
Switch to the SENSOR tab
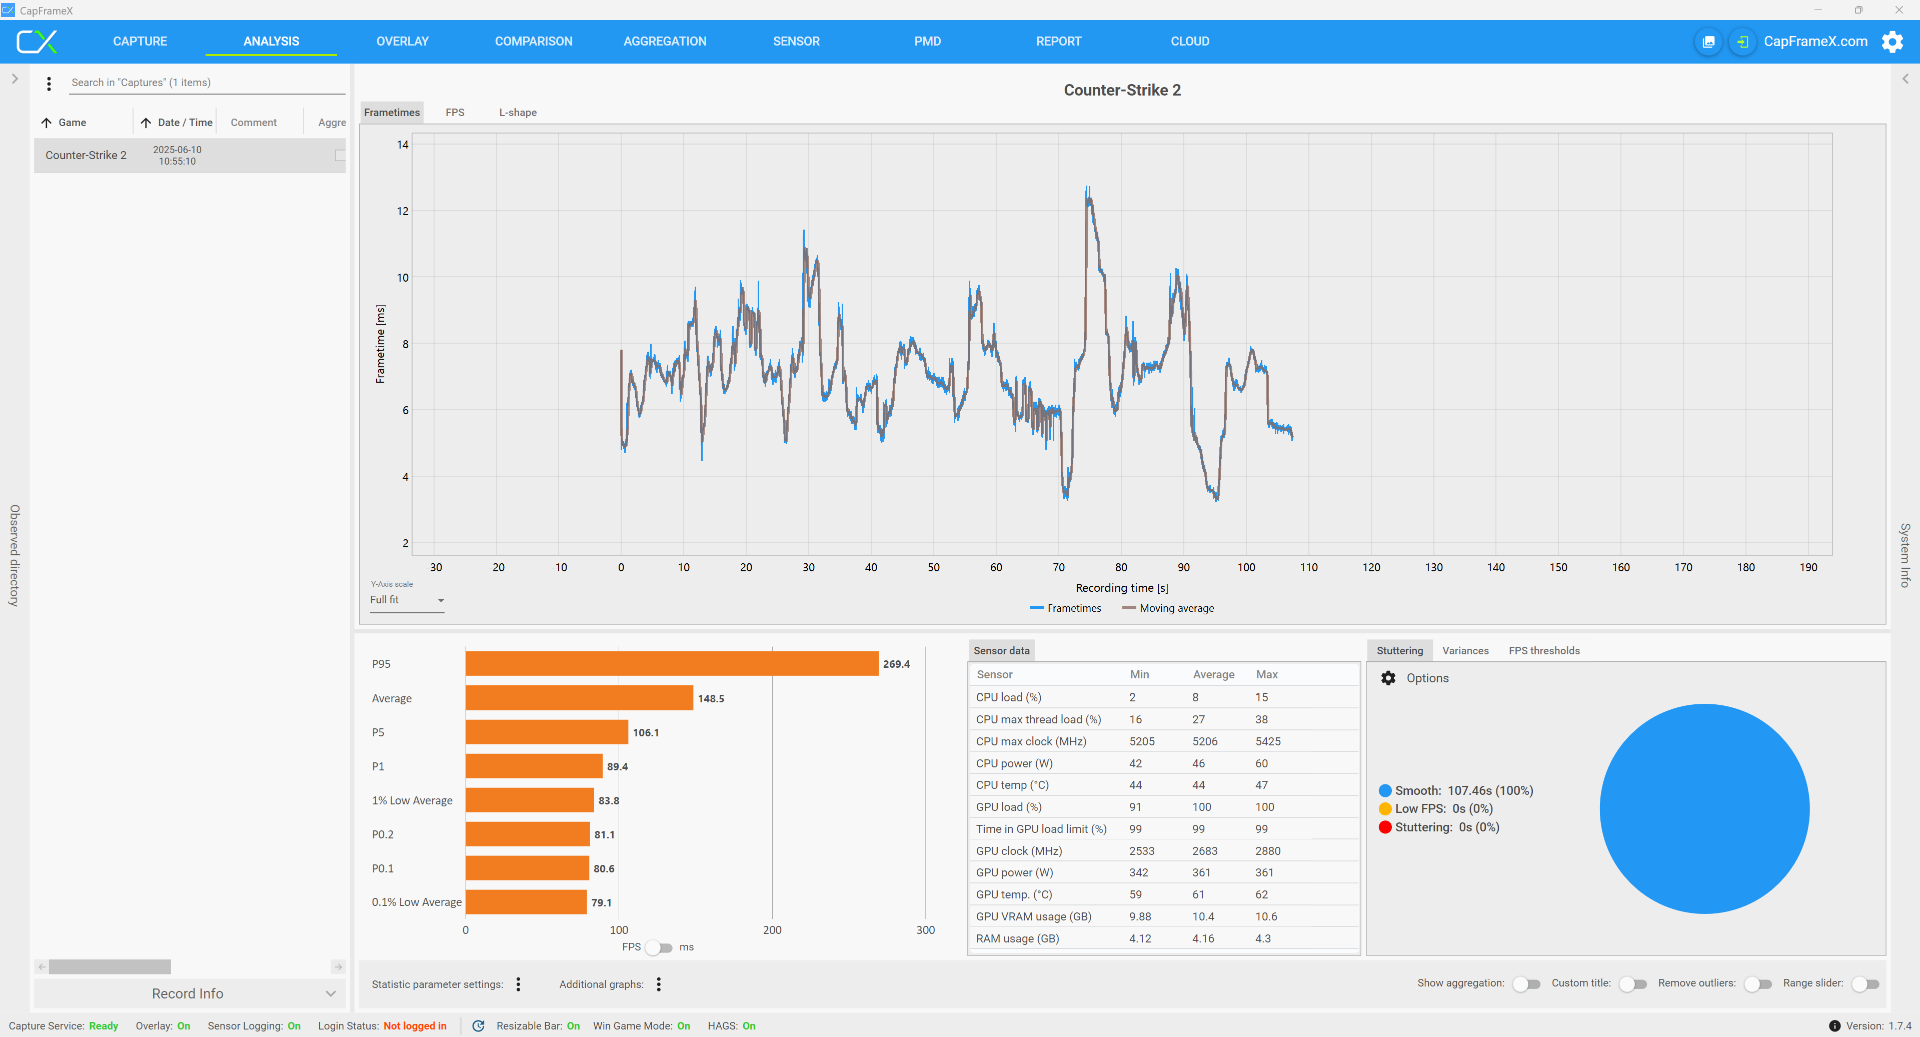tap(796, 41)
